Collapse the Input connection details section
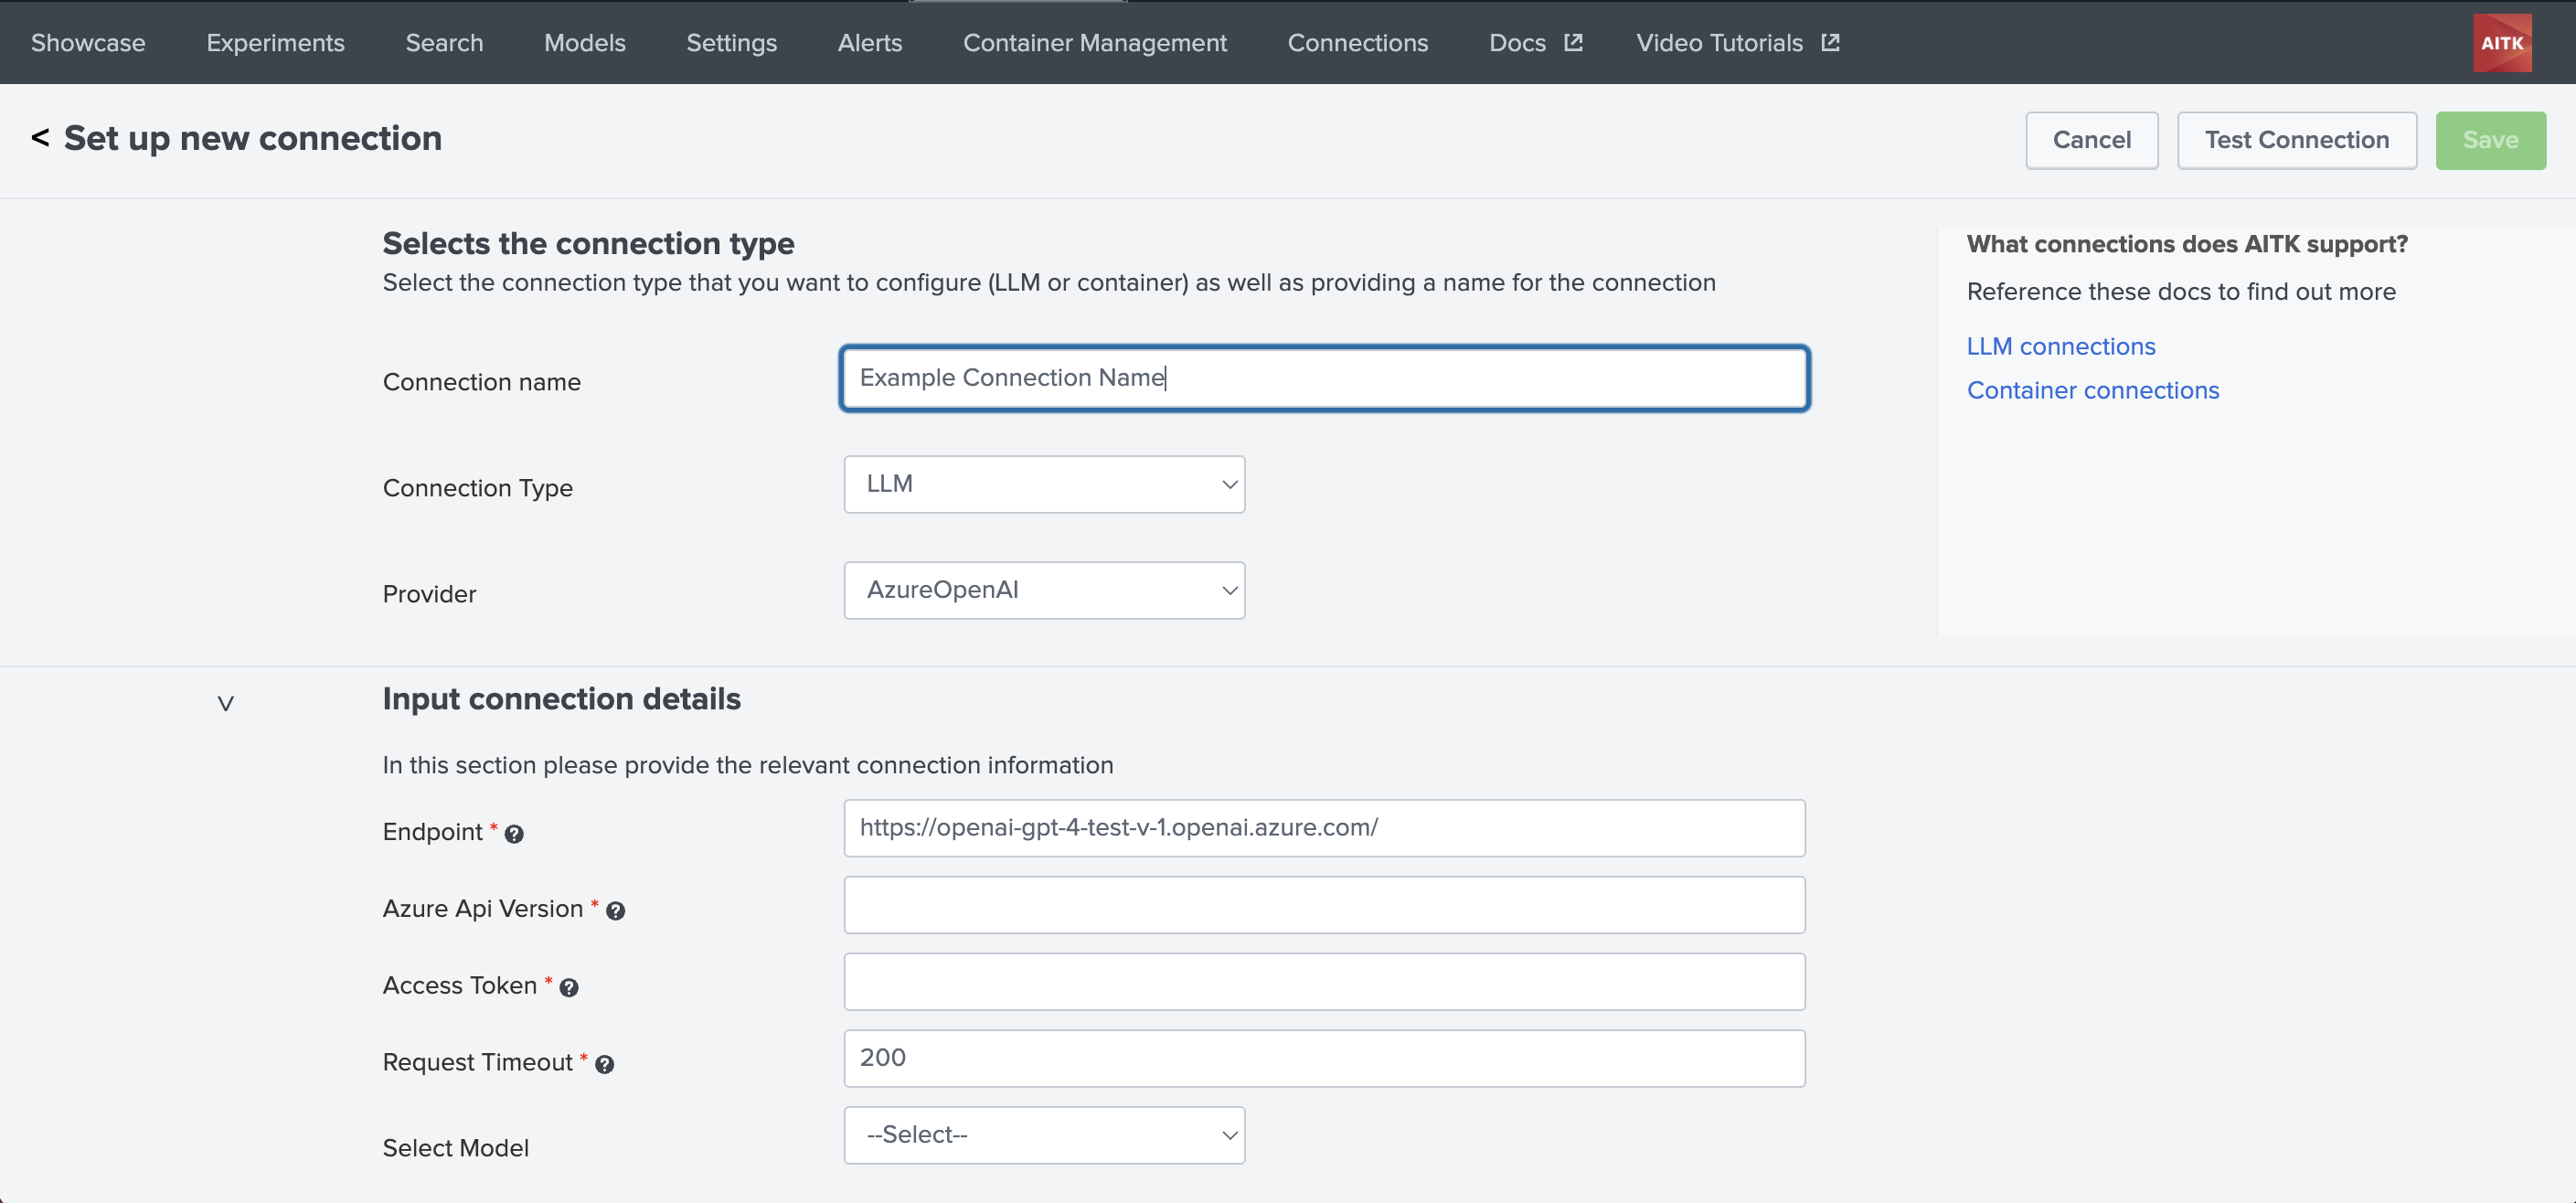The height and width of the screenshot is (1203, 2576). click(226, 703)
